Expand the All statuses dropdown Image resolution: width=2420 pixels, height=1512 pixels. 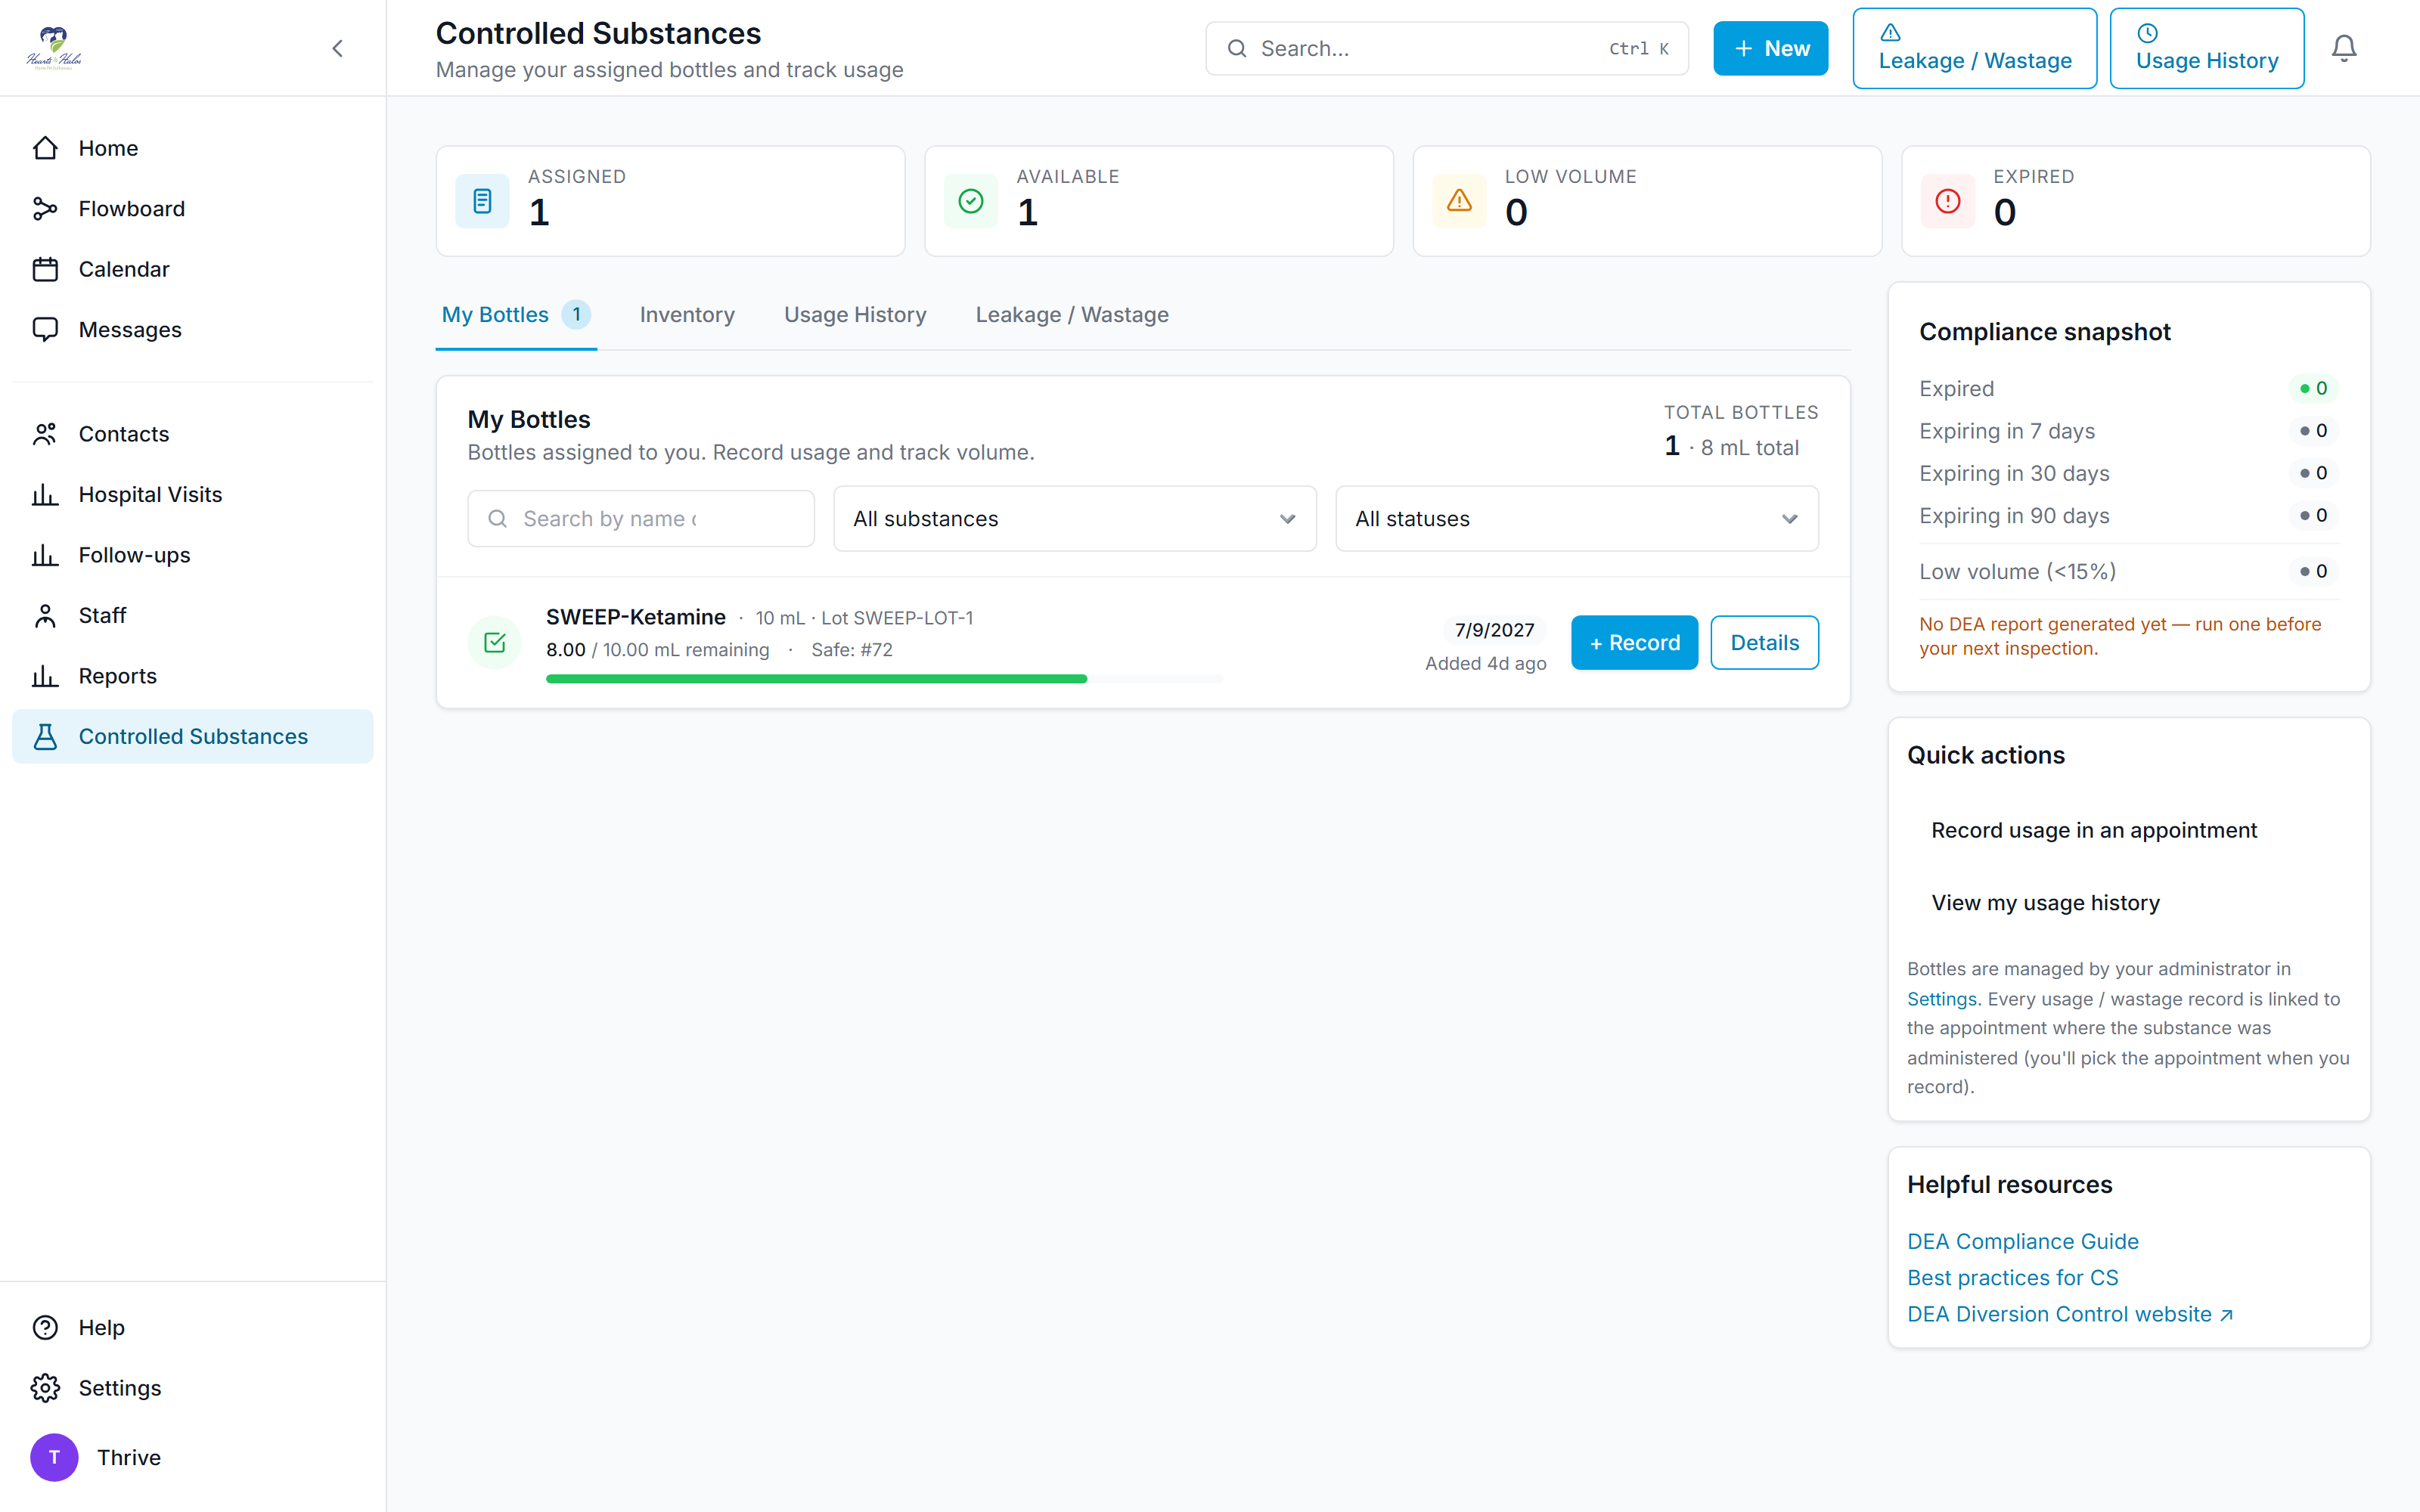[1577, 518]
